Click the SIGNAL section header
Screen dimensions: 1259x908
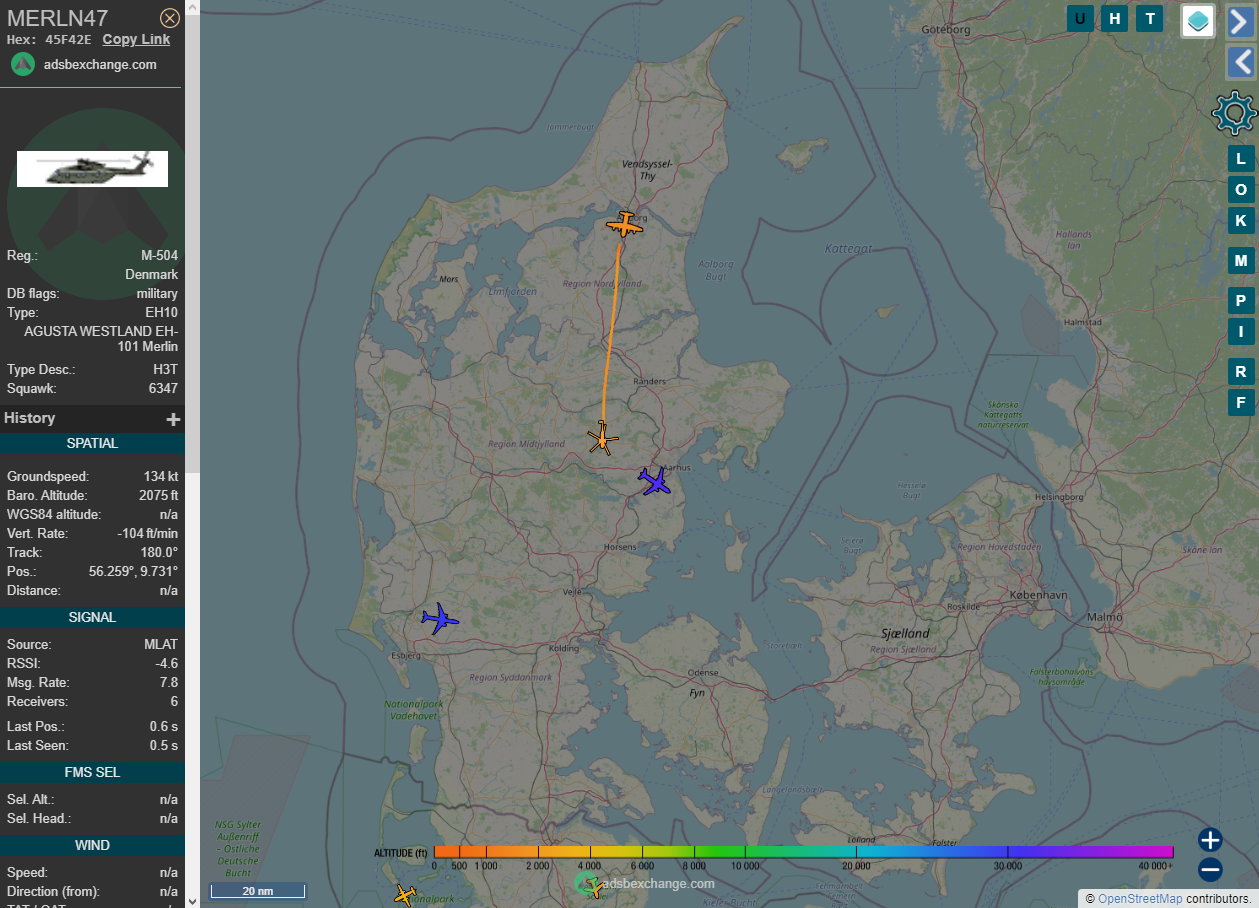coord(92,617)
